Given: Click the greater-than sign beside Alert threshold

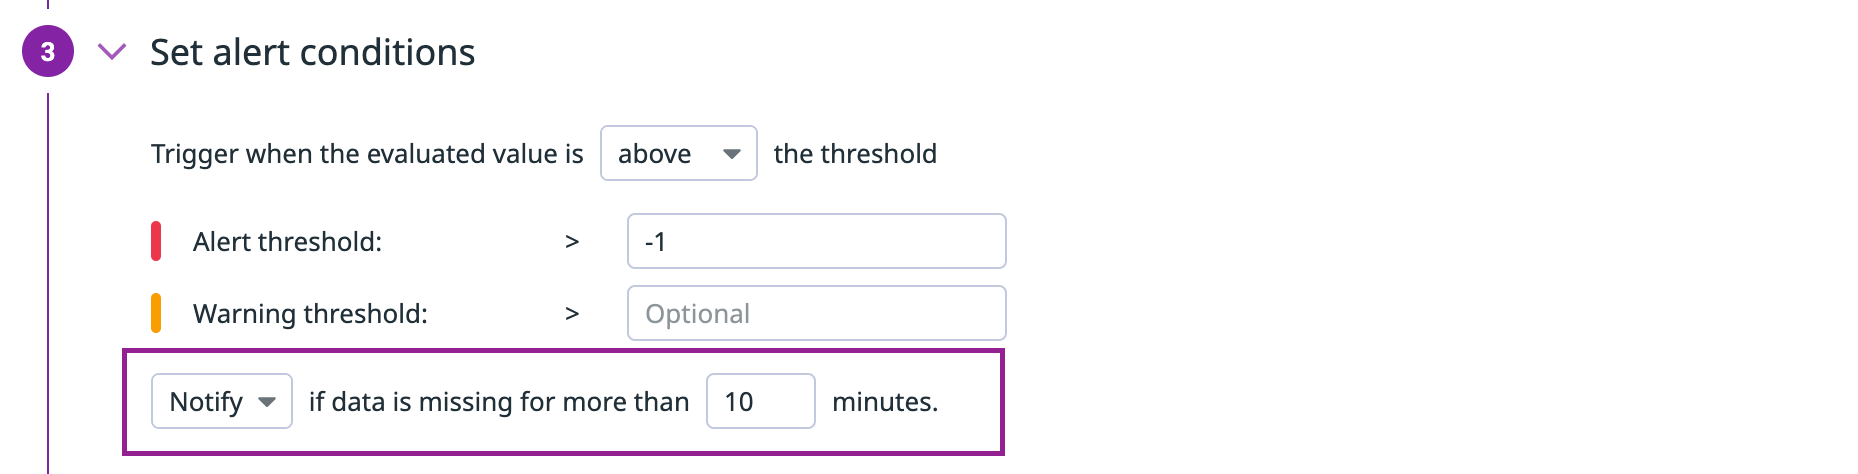Looking at the screenshot, I should 572,242.
